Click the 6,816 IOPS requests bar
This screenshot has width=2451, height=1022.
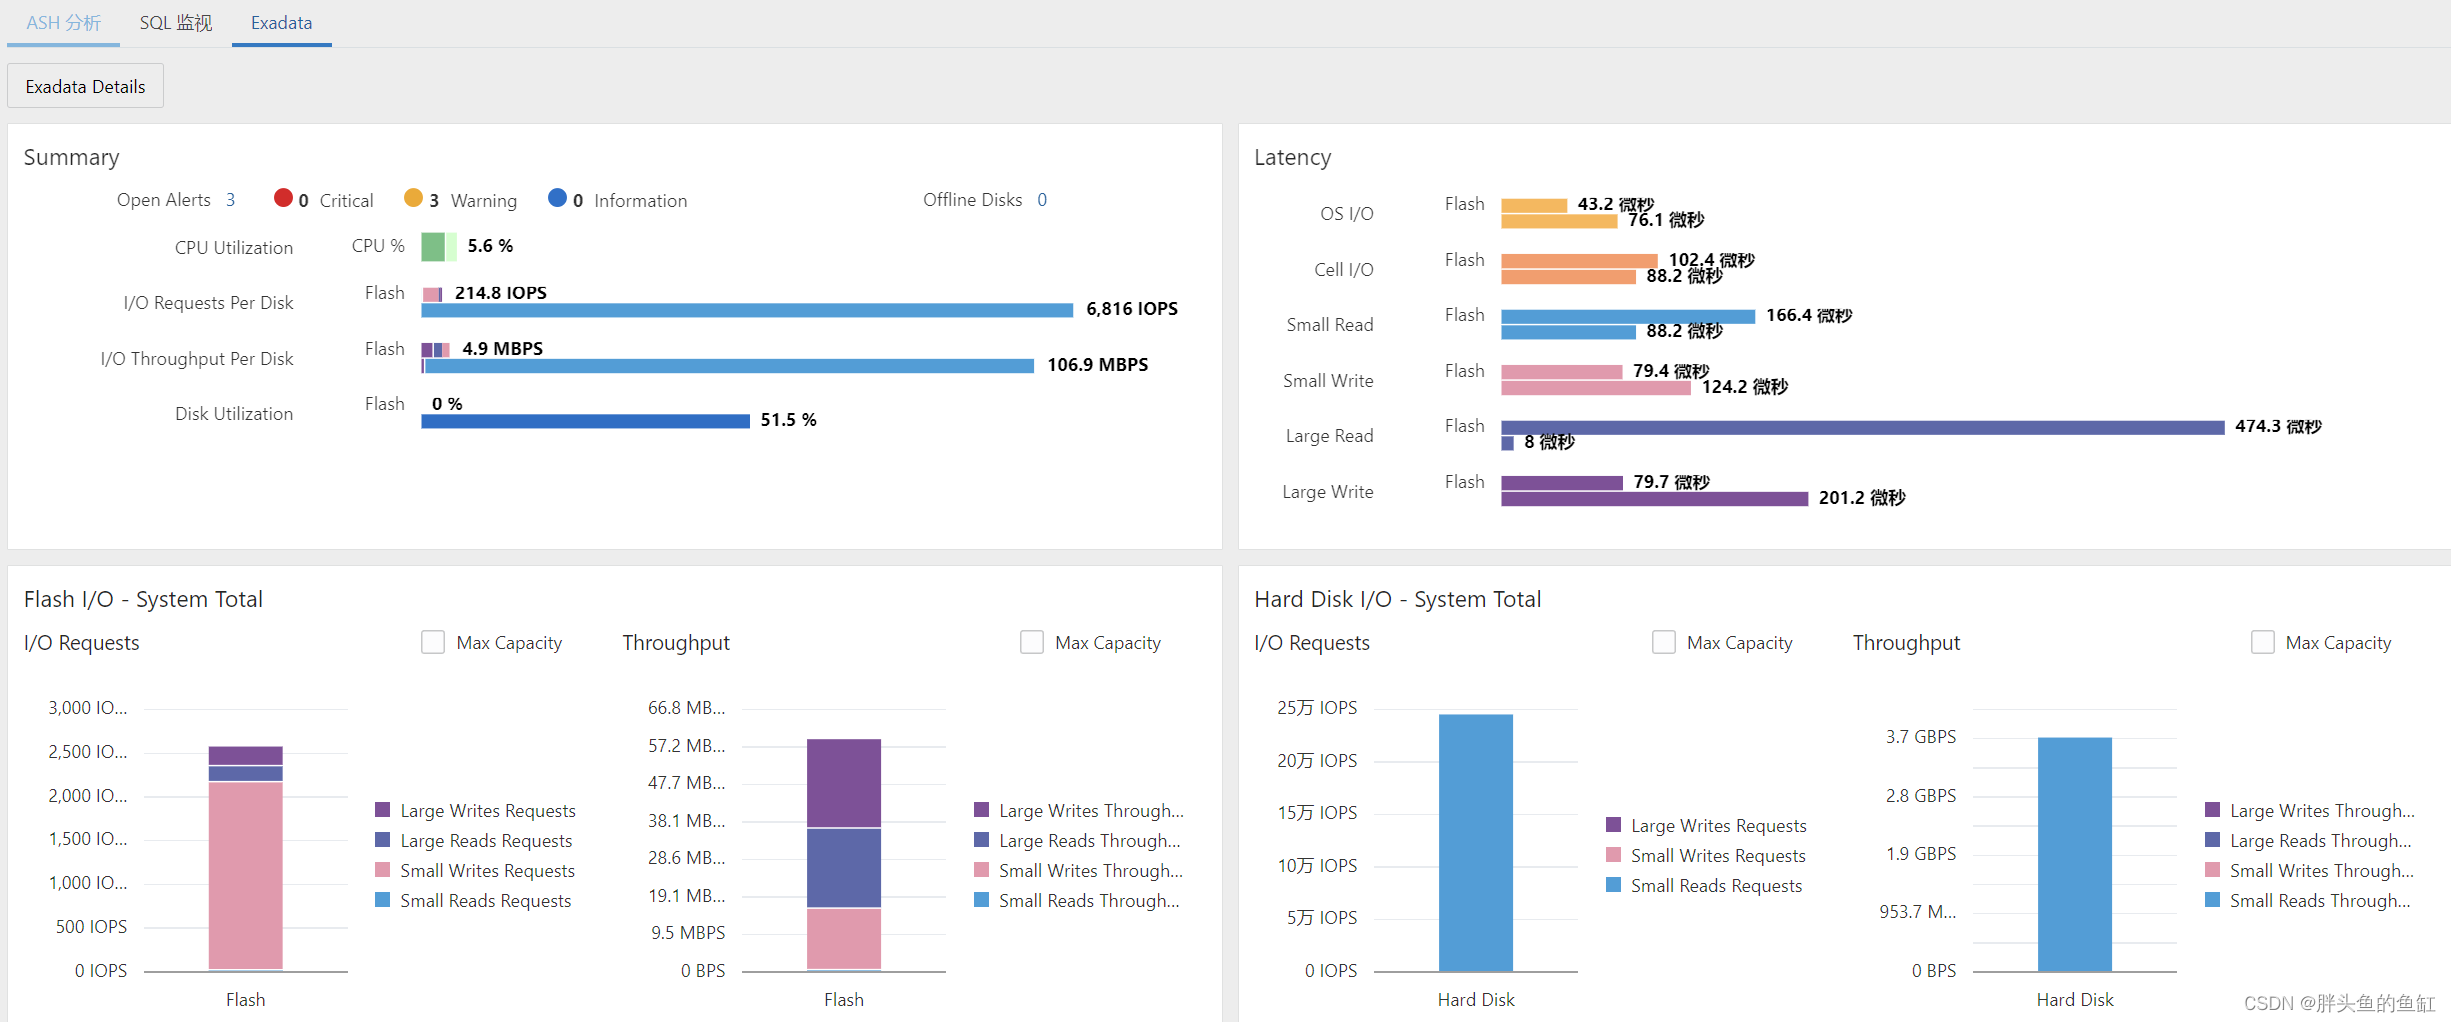tap(747, 310)
